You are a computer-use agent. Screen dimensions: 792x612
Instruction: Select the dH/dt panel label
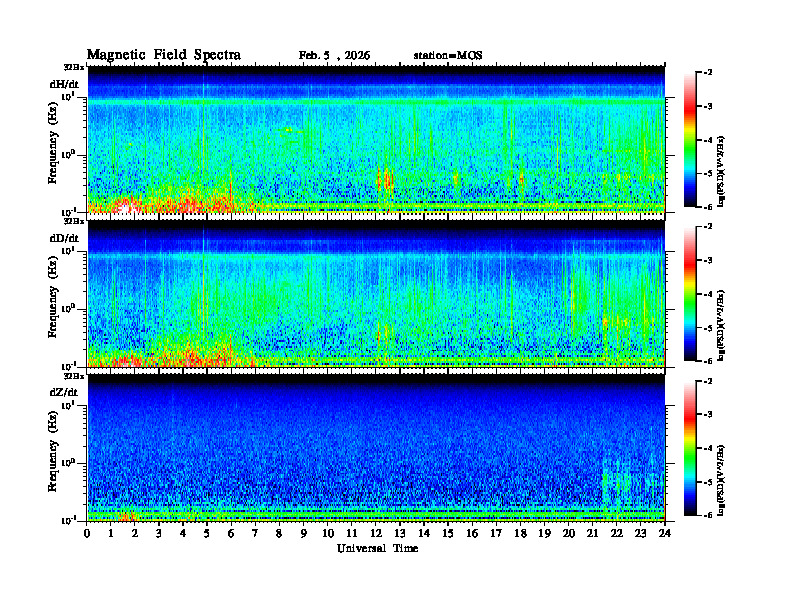point(64,84)
